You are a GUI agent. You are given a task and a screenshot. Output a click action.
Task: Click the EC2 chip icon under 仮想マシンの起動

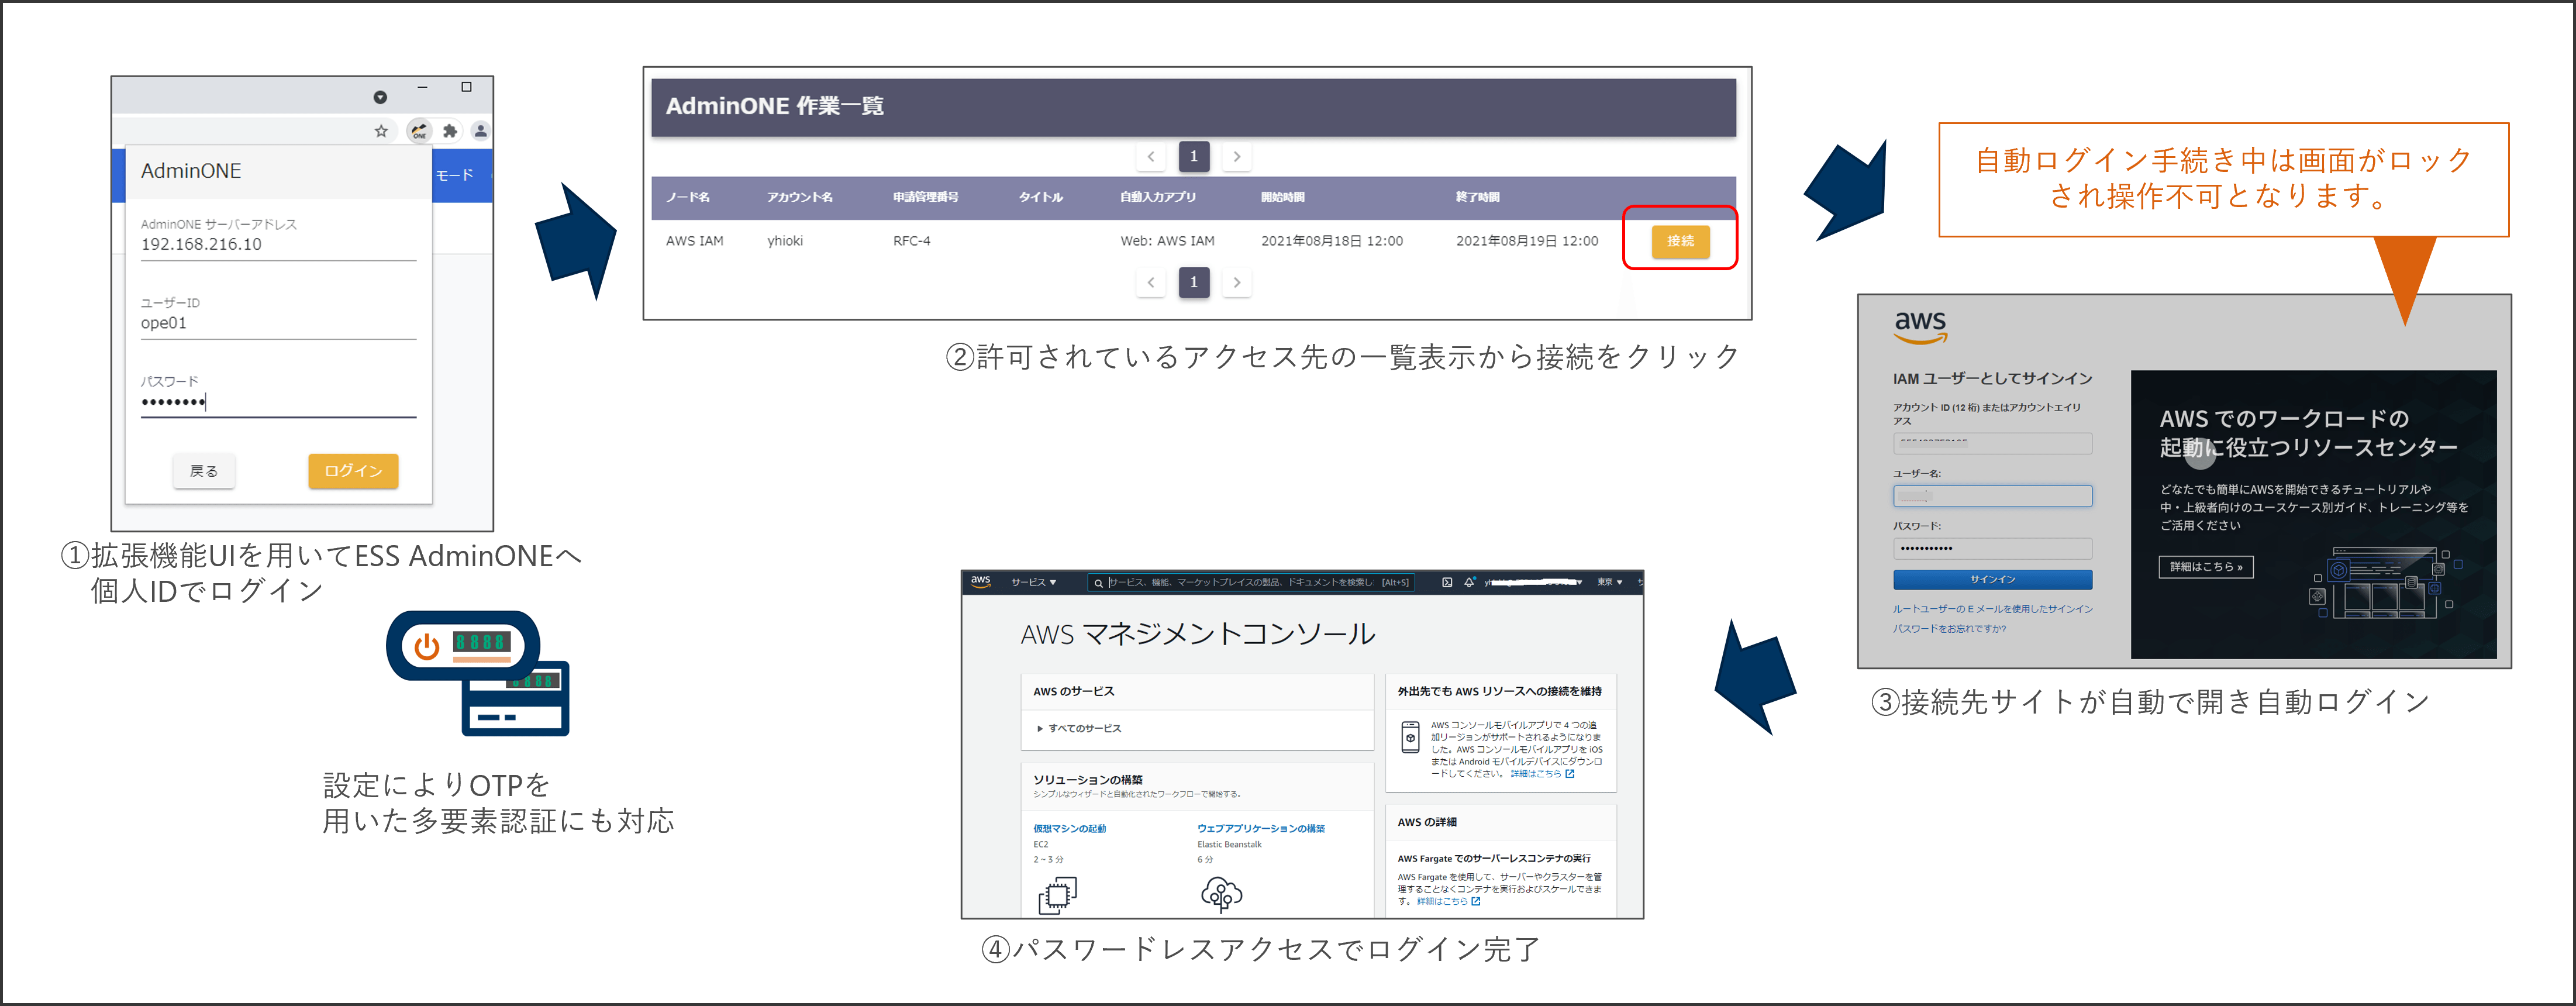(x=1057, y=894)
